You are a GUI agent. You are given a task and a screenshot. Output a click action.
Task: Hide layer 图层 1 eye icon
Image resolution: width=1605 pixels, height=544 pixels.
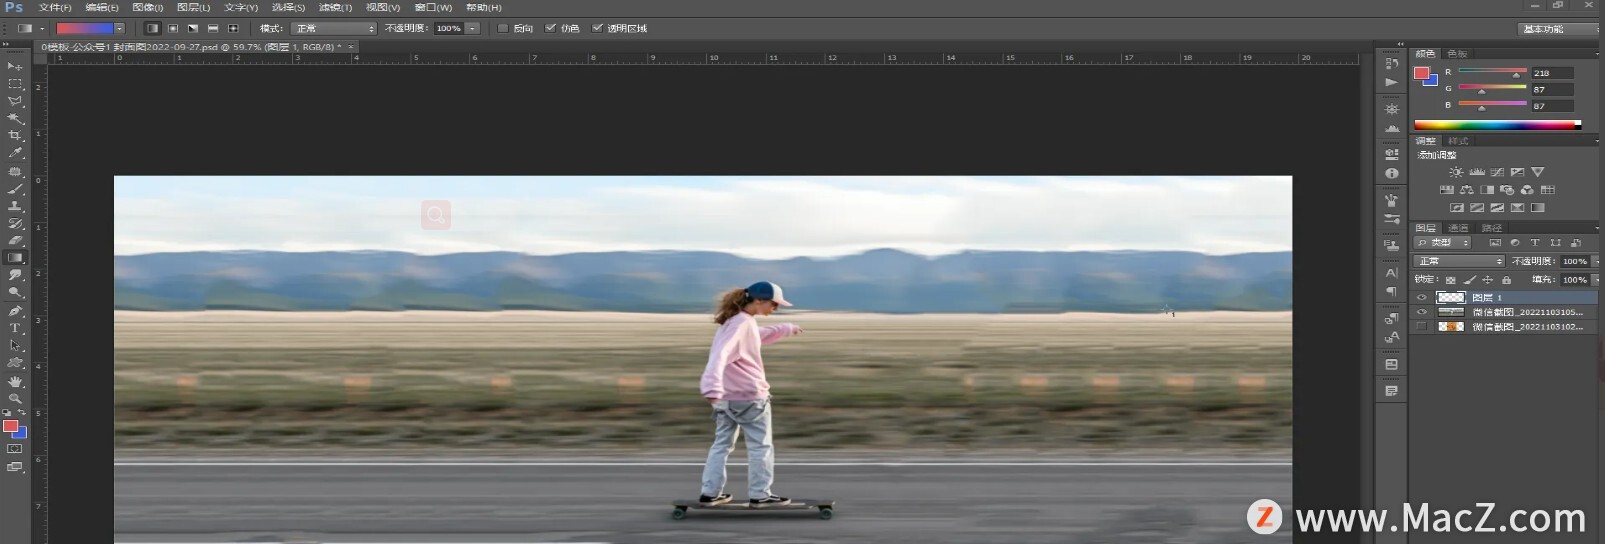pyautogui.click(x=1421, y=297)
